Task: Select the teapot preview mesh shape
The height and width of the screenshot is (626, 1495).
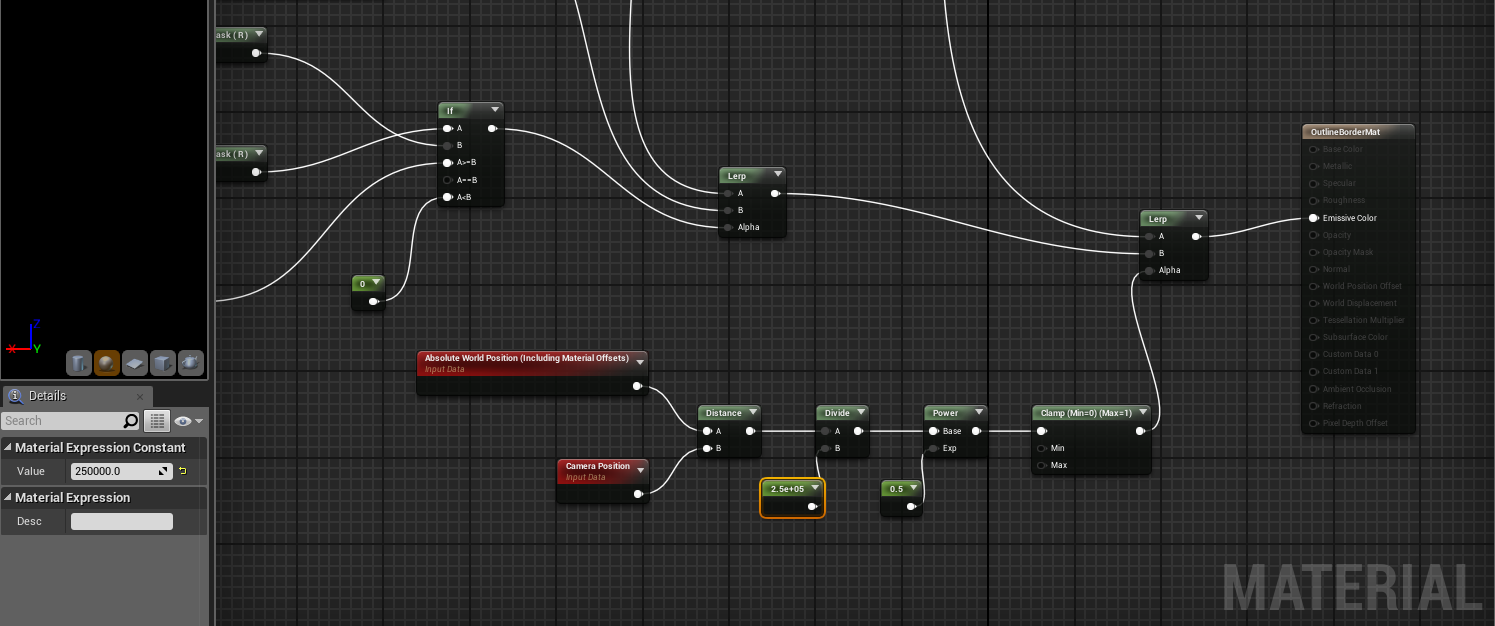Action: click(190, 363)
